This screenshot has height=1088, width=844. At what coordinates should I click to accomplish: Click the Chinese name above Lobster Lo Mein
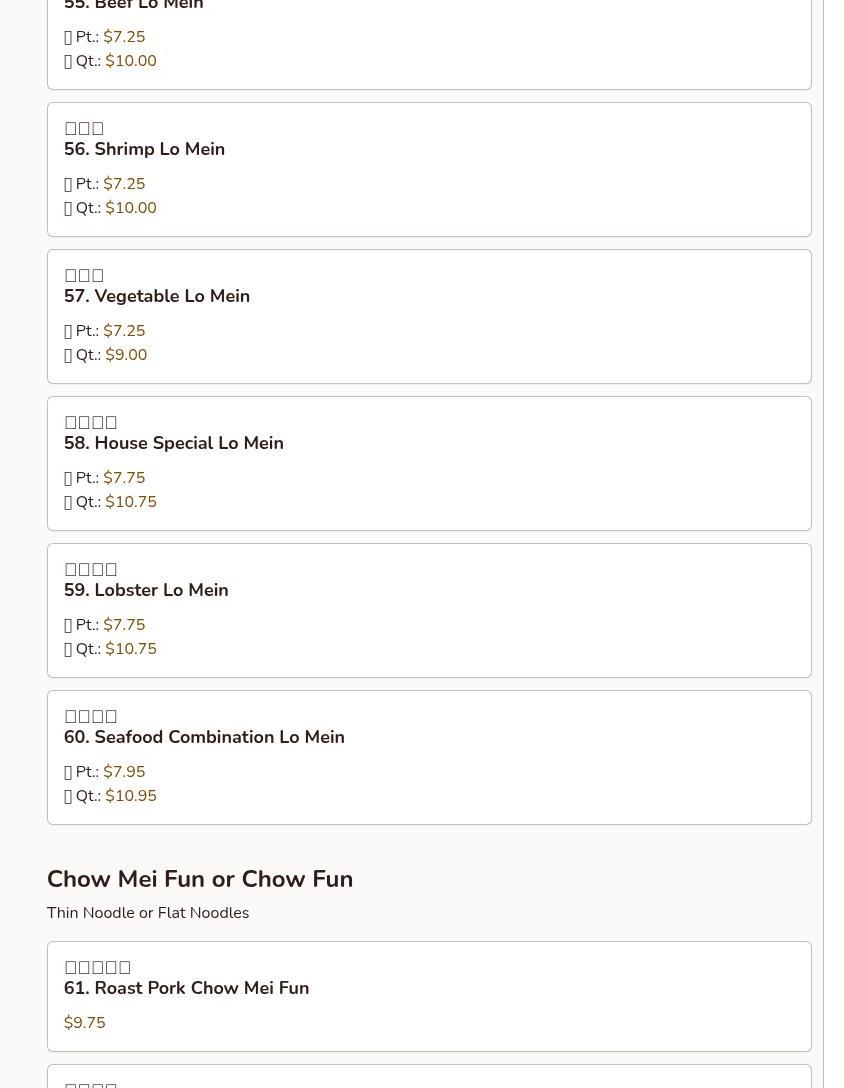coord(91,569)
